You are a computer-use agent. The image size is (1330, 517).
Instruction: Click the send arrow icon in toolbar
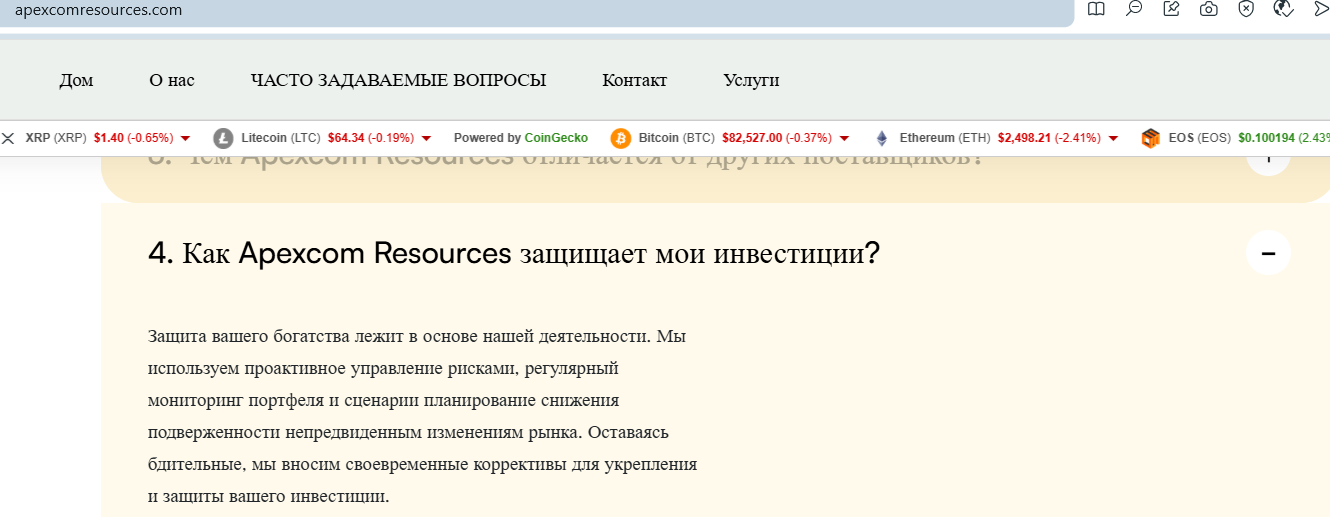pos(1321,9)
